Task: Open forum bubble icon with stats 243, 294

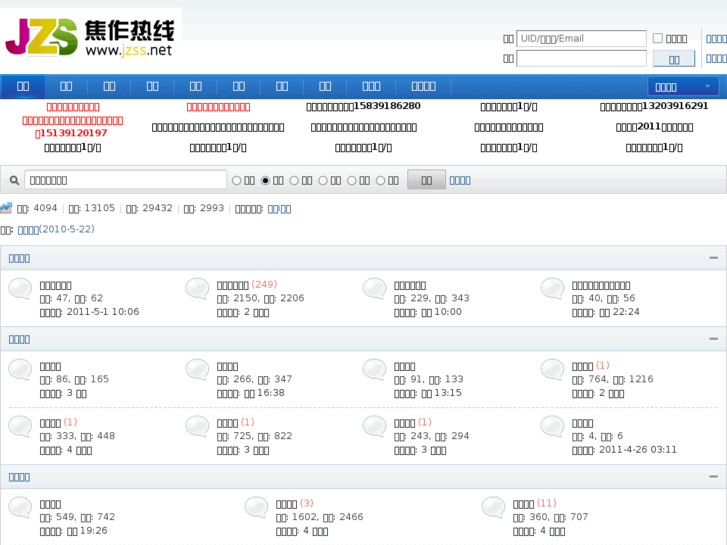Action: pos(375,426)
